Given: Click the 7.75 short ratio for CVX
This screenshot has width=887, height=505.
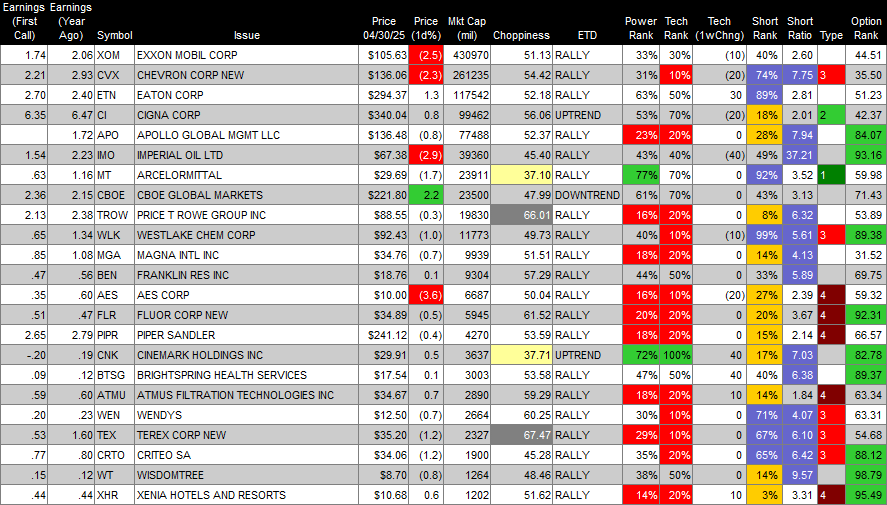Looking at the screenshot, I should (x=800, y=75).
